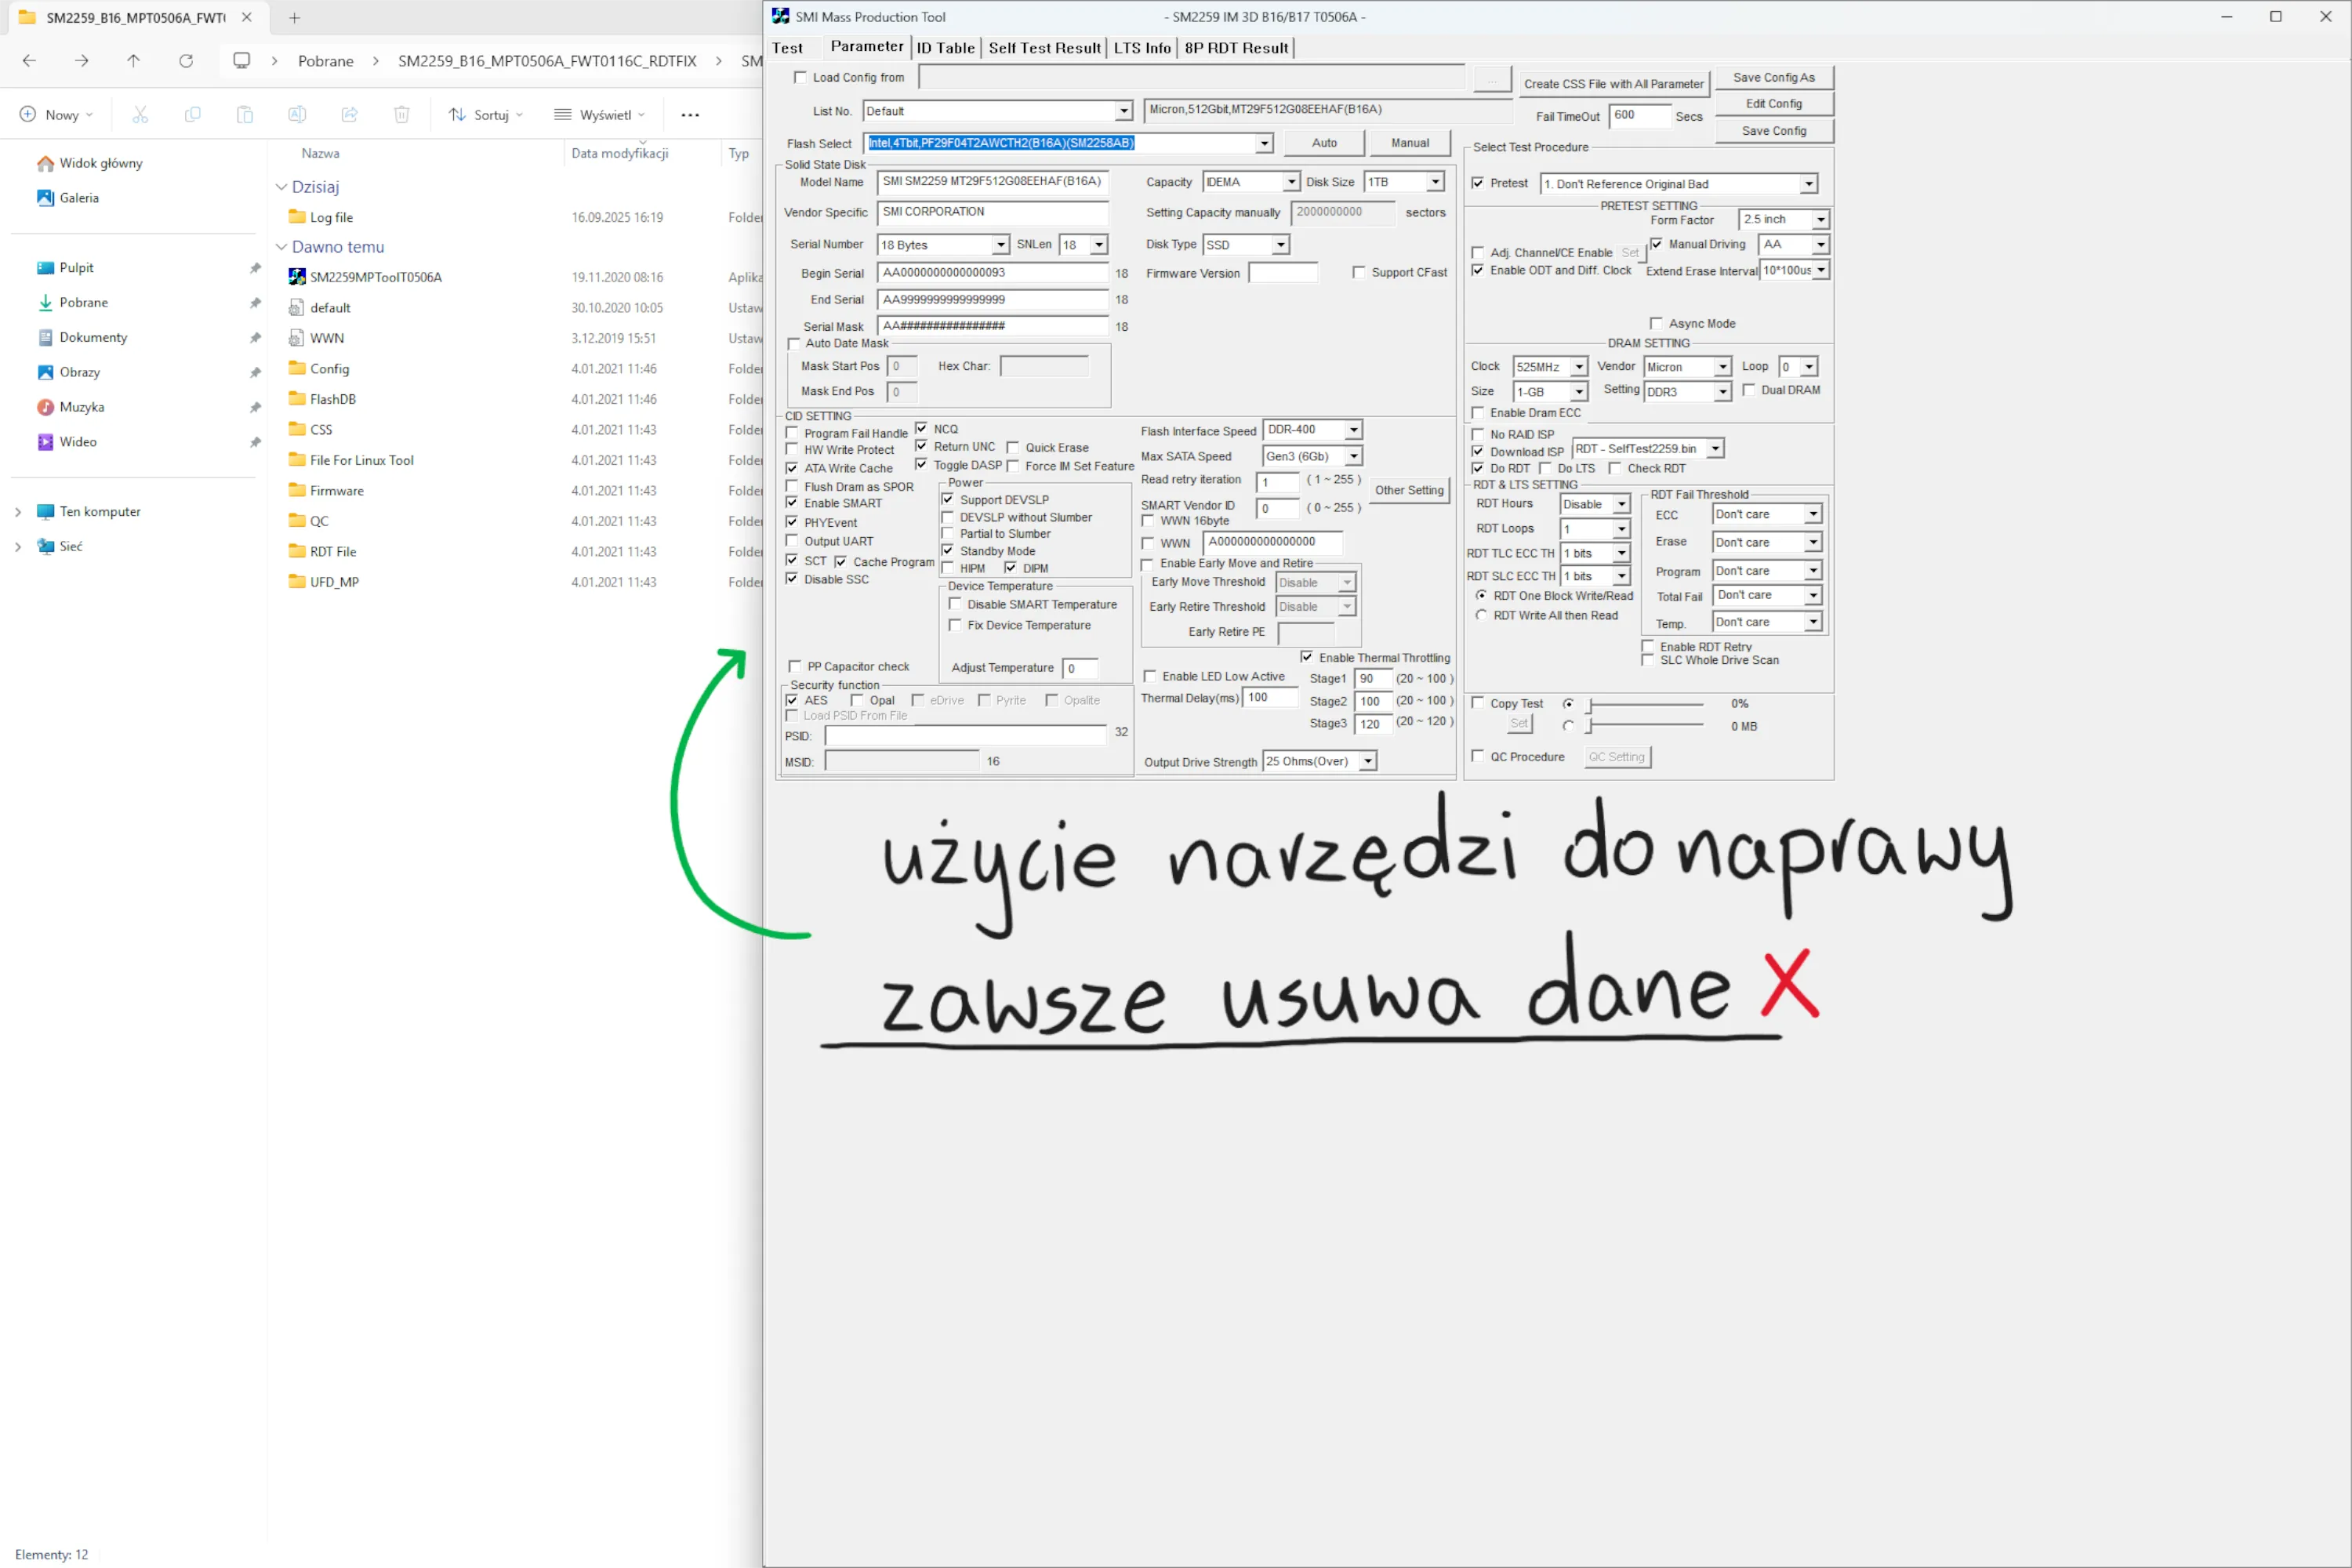Select RDT Write All then Read

(1481, 616)
